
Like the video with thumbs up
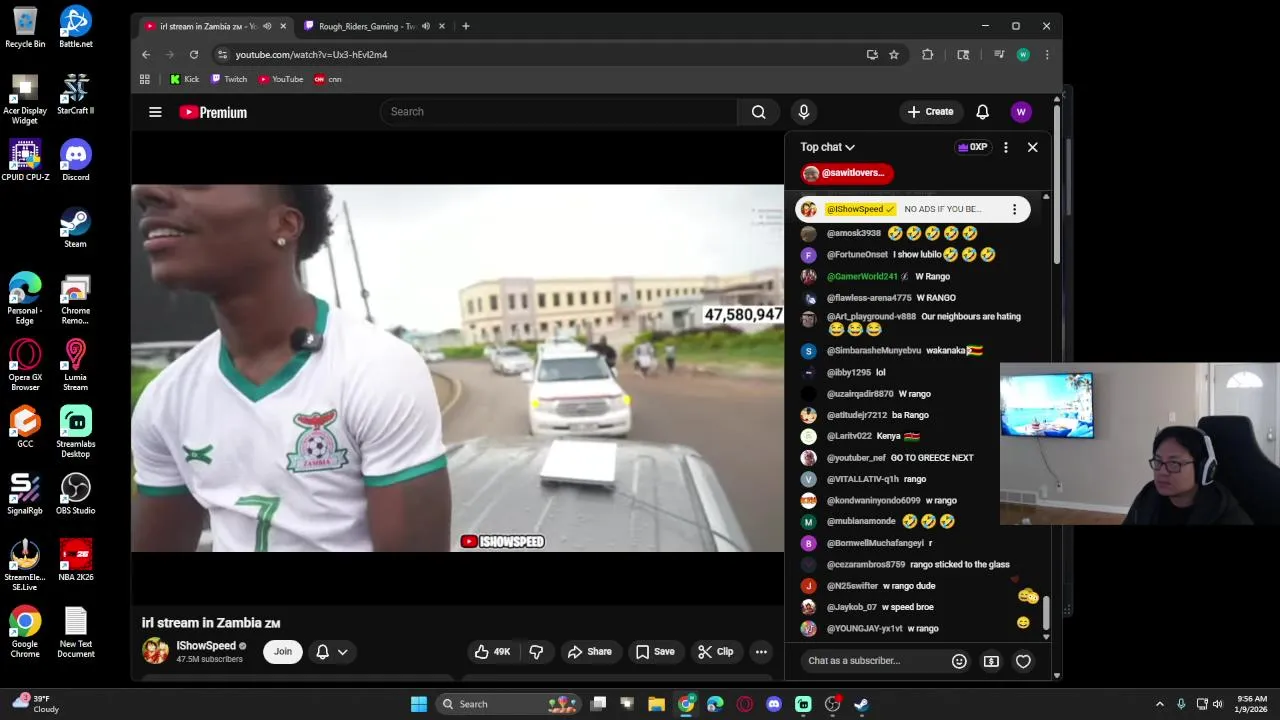[x=492, y=652]
